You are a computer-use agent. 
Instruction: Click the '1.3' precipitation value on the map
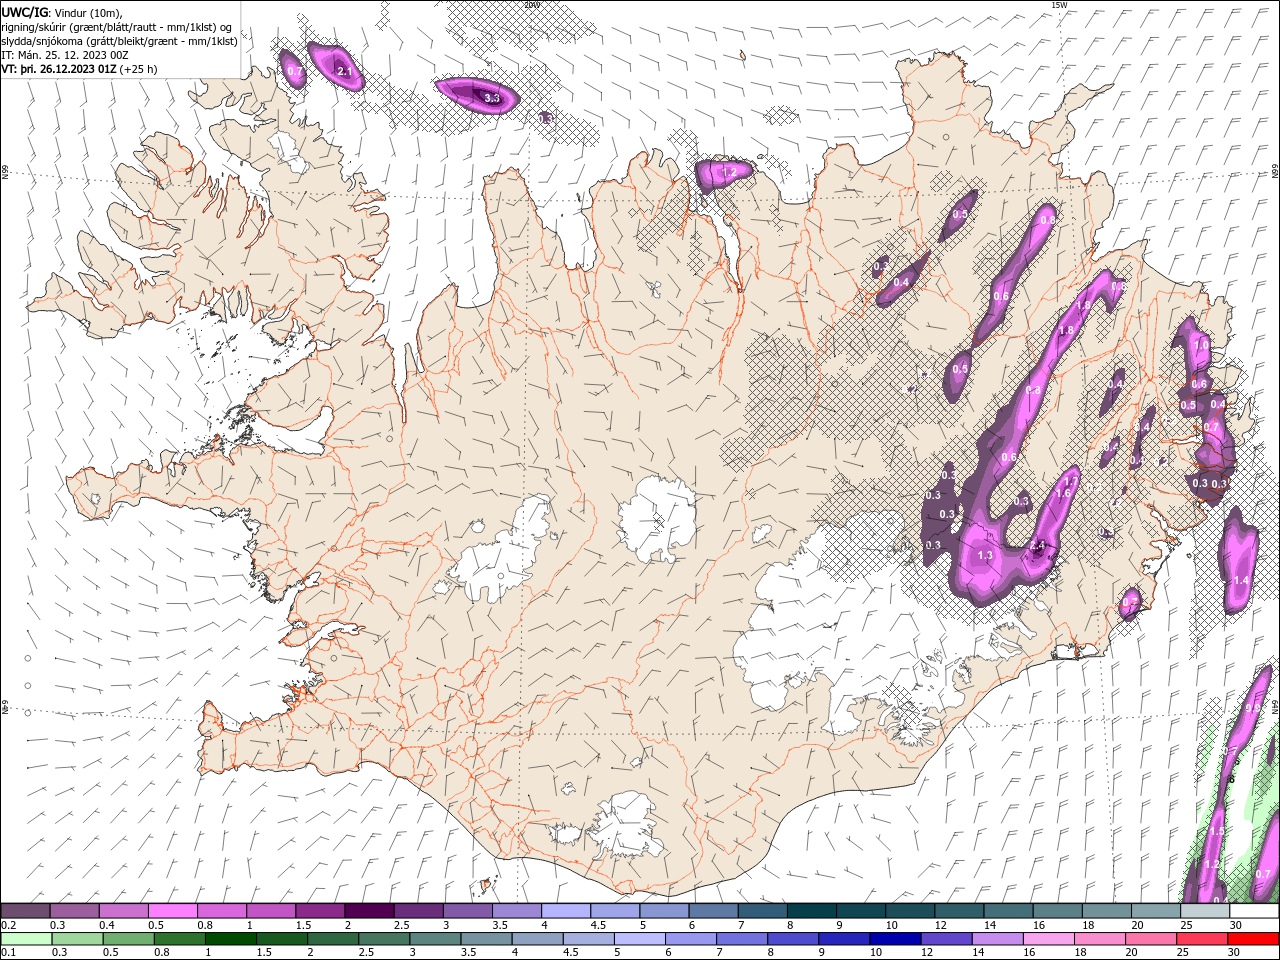pyautogui.click(x=985, y=556)
